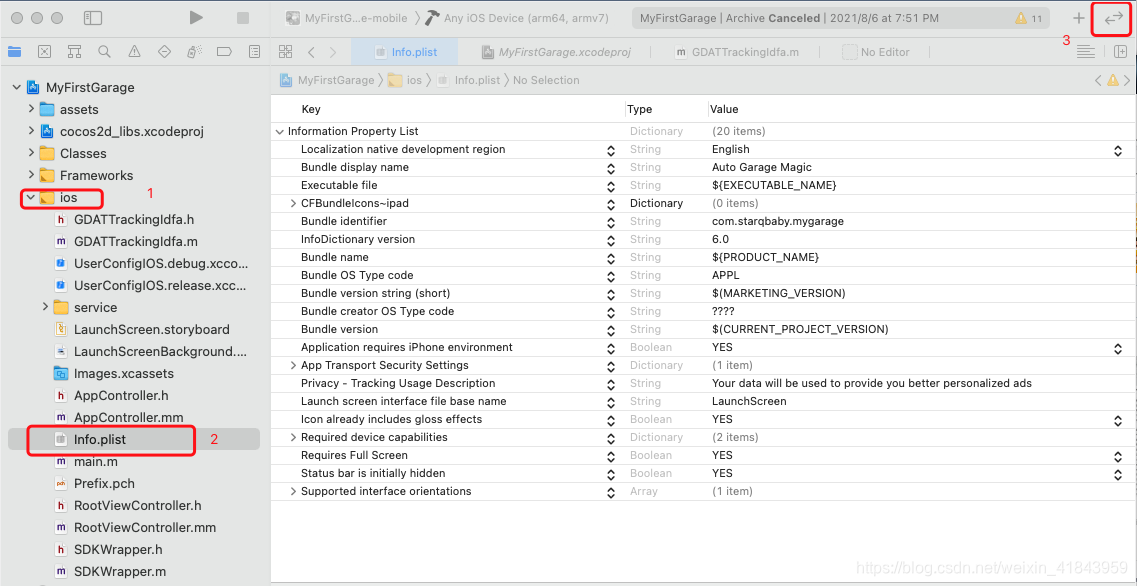
Task: Expand App Transport Security Settings
Action: pyautogui.click(x=294, y=365)
